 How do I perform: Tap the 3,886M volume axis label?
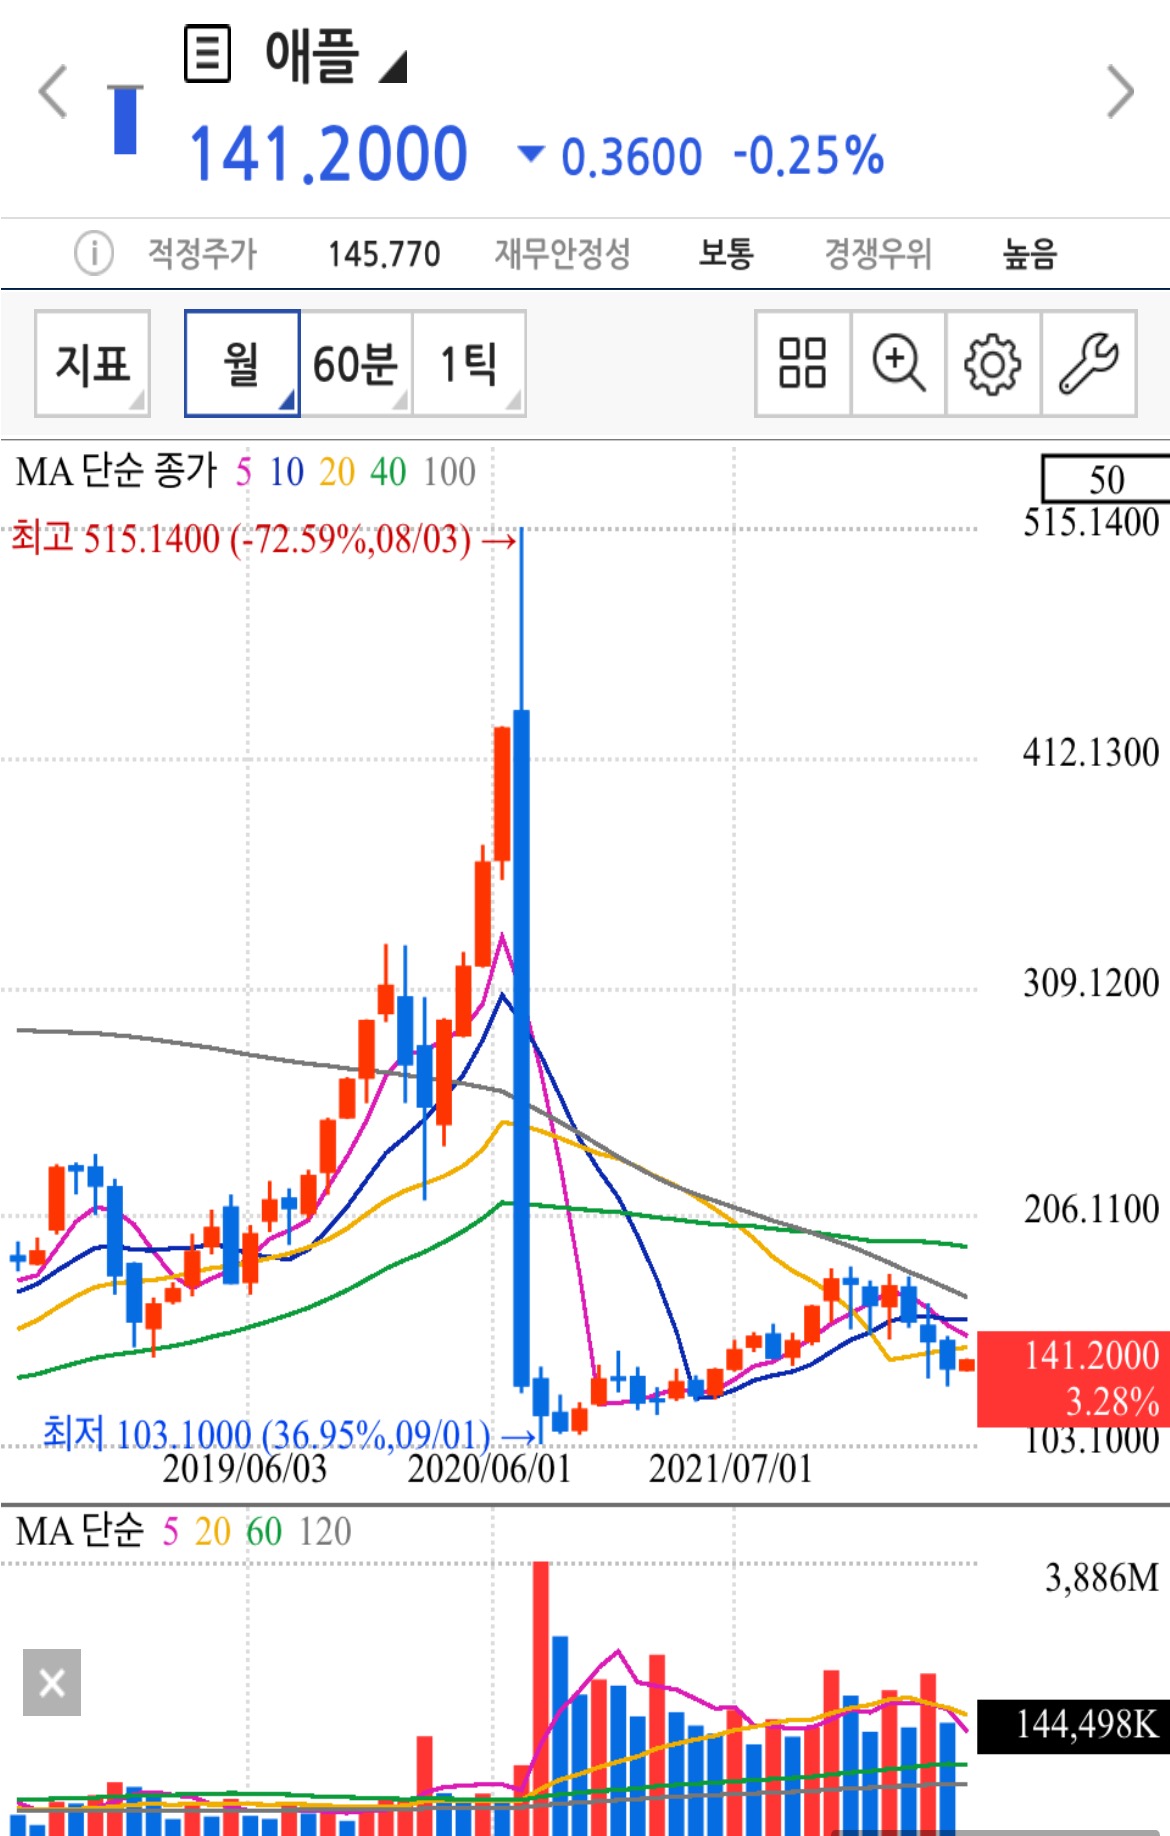pos(1102,1578)
